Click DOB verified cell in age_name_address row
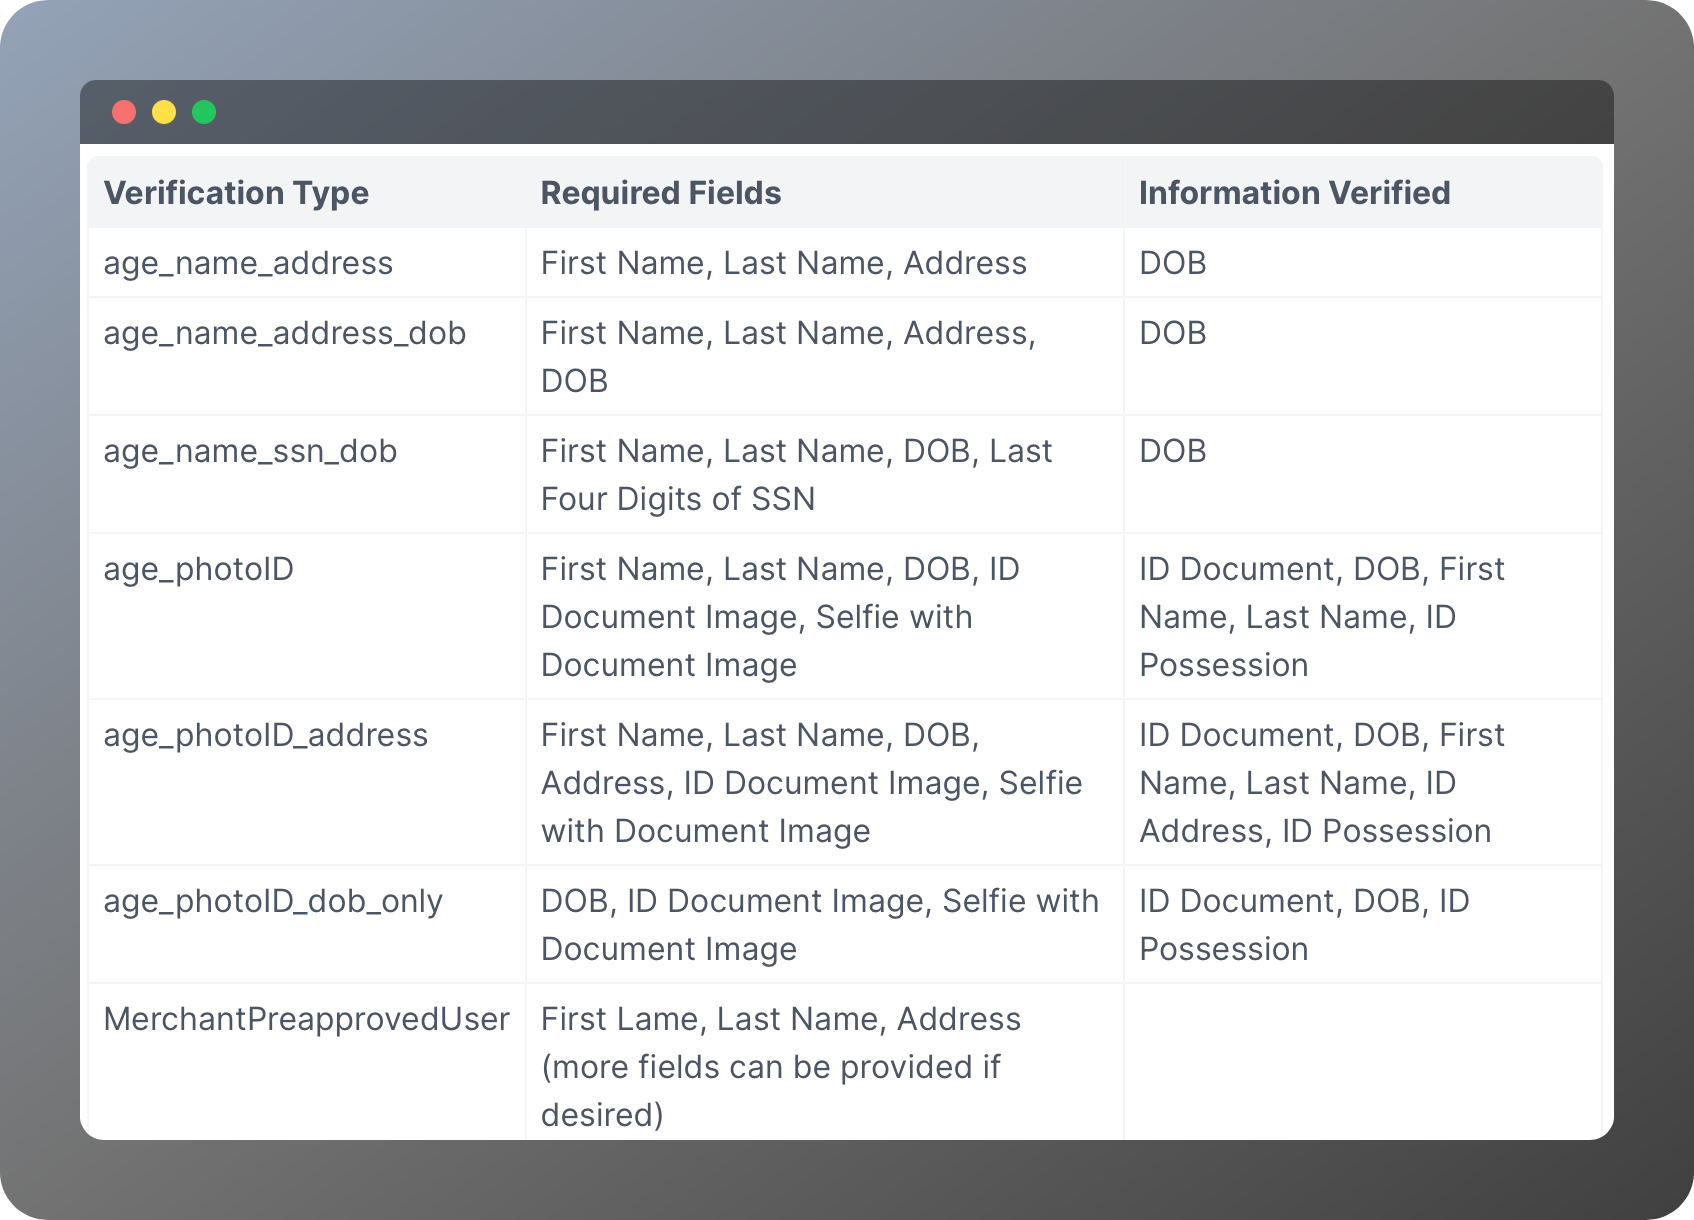 click(x=1363, y=263)
